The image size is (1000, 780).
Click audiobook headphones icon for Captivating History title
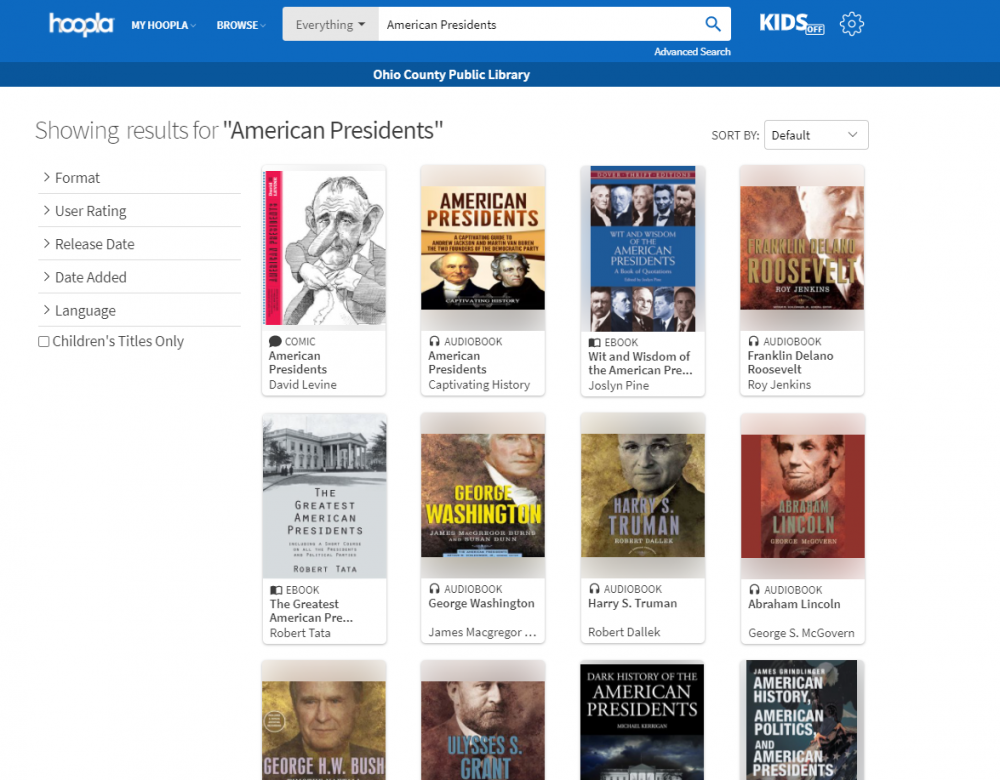point(434,341)
